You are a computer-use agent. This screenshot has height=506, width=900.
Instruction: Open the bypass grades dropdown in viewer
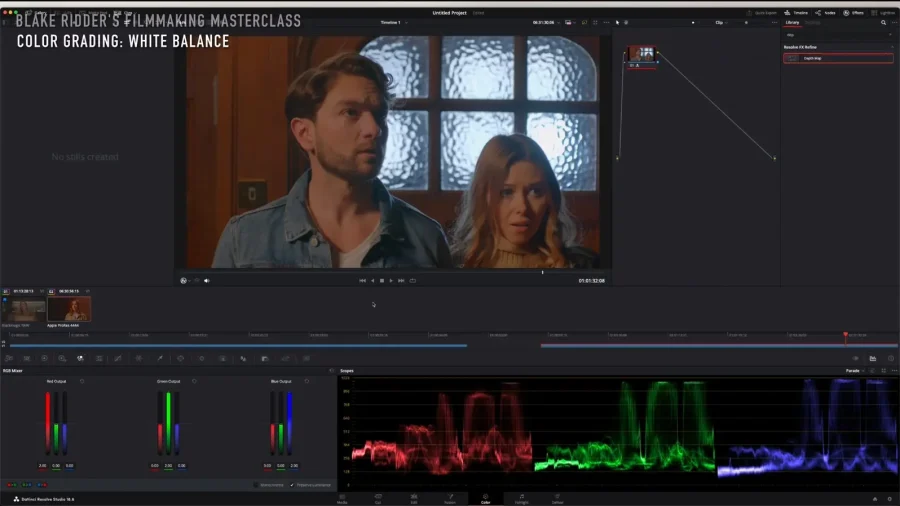click(185, 281)
